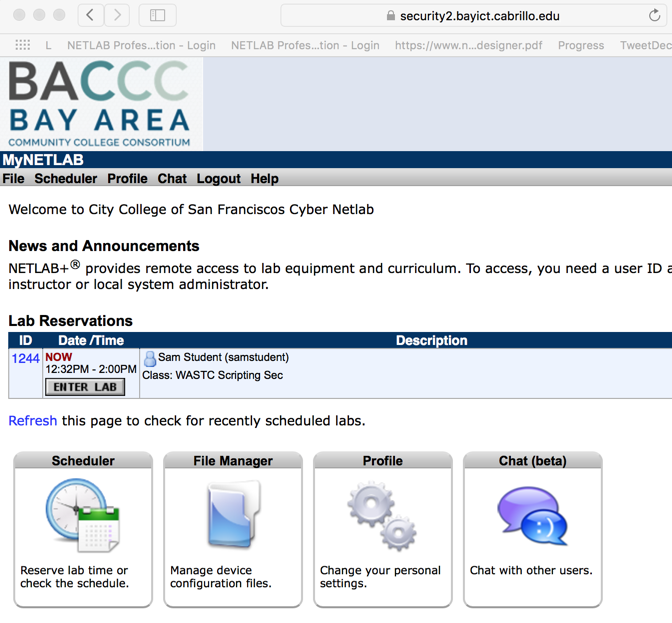
Task: Click the user avatar icon beside Sam Student
Action: point(150,359)
